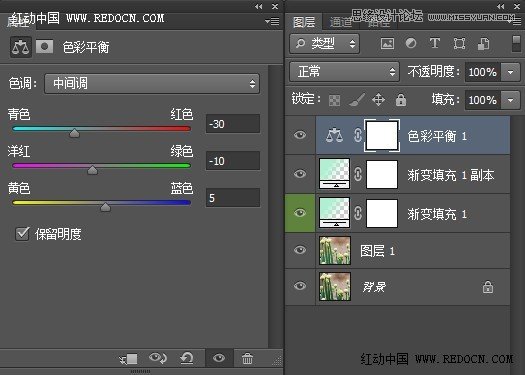525x375 pixels.
Task: Switch to the 通道 tab
Action: coord(340,22)
